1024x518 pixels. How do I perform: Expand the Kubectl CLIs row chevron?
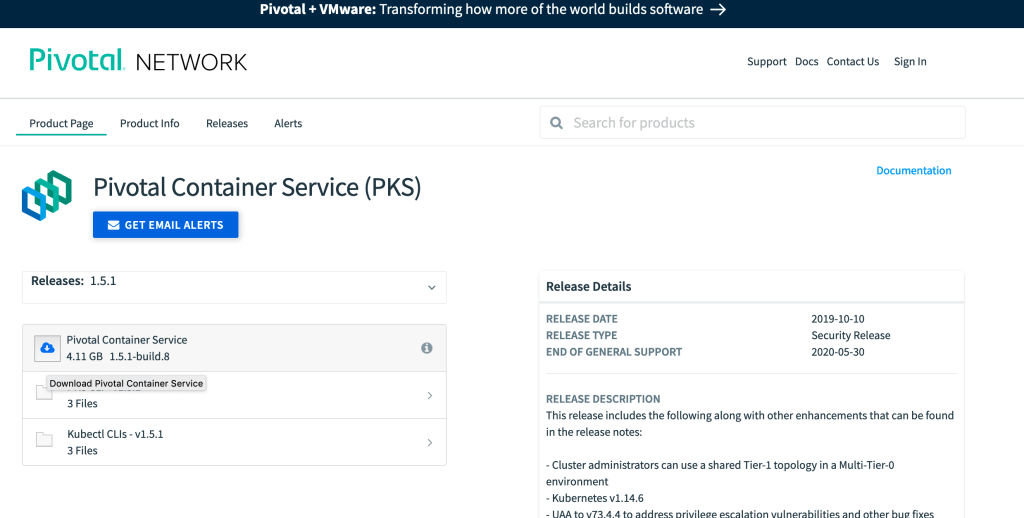click(x=429, y=442)
